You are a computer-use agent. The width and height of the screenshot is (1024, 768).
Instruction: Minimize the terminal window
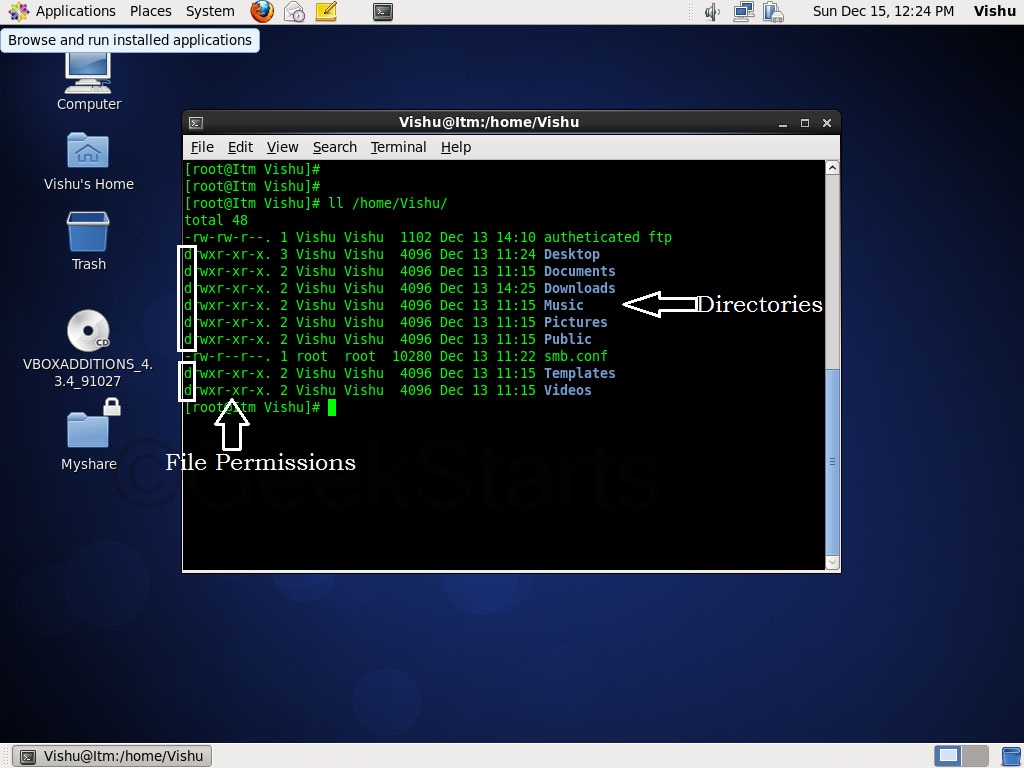(x=783, y=123)
